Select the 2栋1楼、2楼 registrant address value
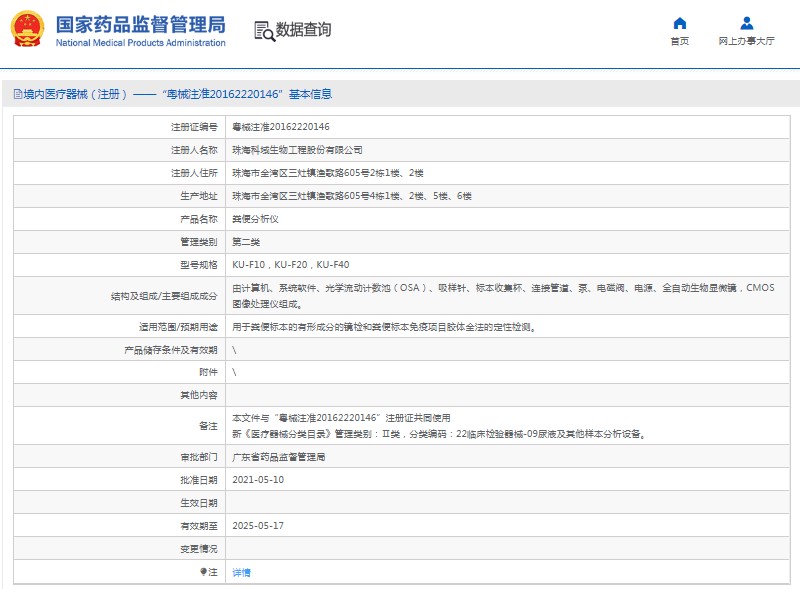This screenshot has width=800, height=589. click(x=328, y=173)
